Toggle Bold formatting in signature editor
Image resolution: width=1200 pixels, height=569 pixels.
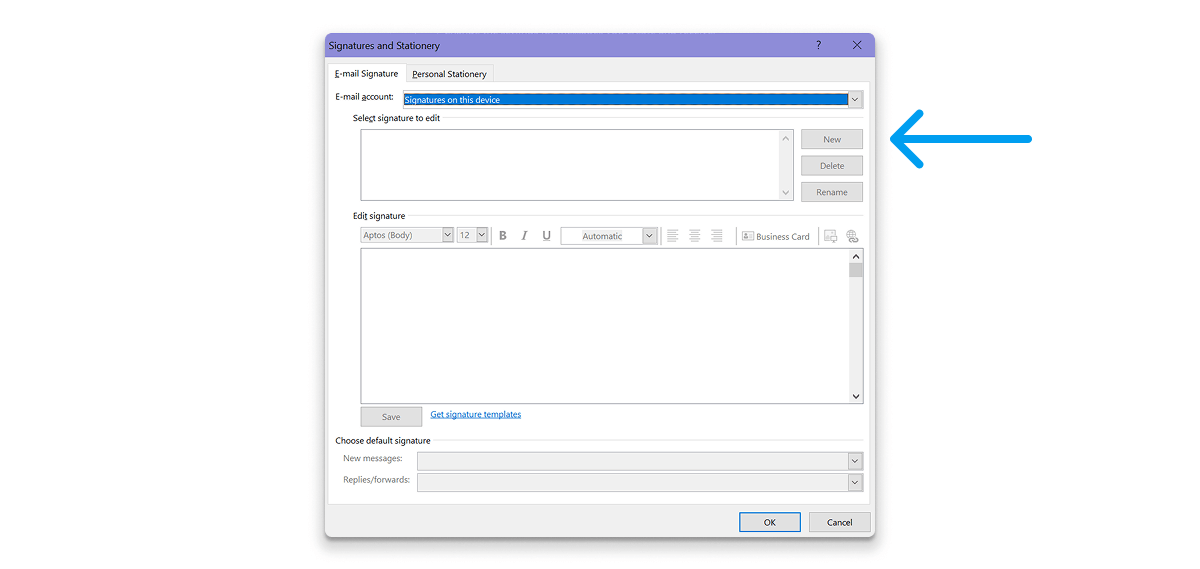[x=503, y=236]
